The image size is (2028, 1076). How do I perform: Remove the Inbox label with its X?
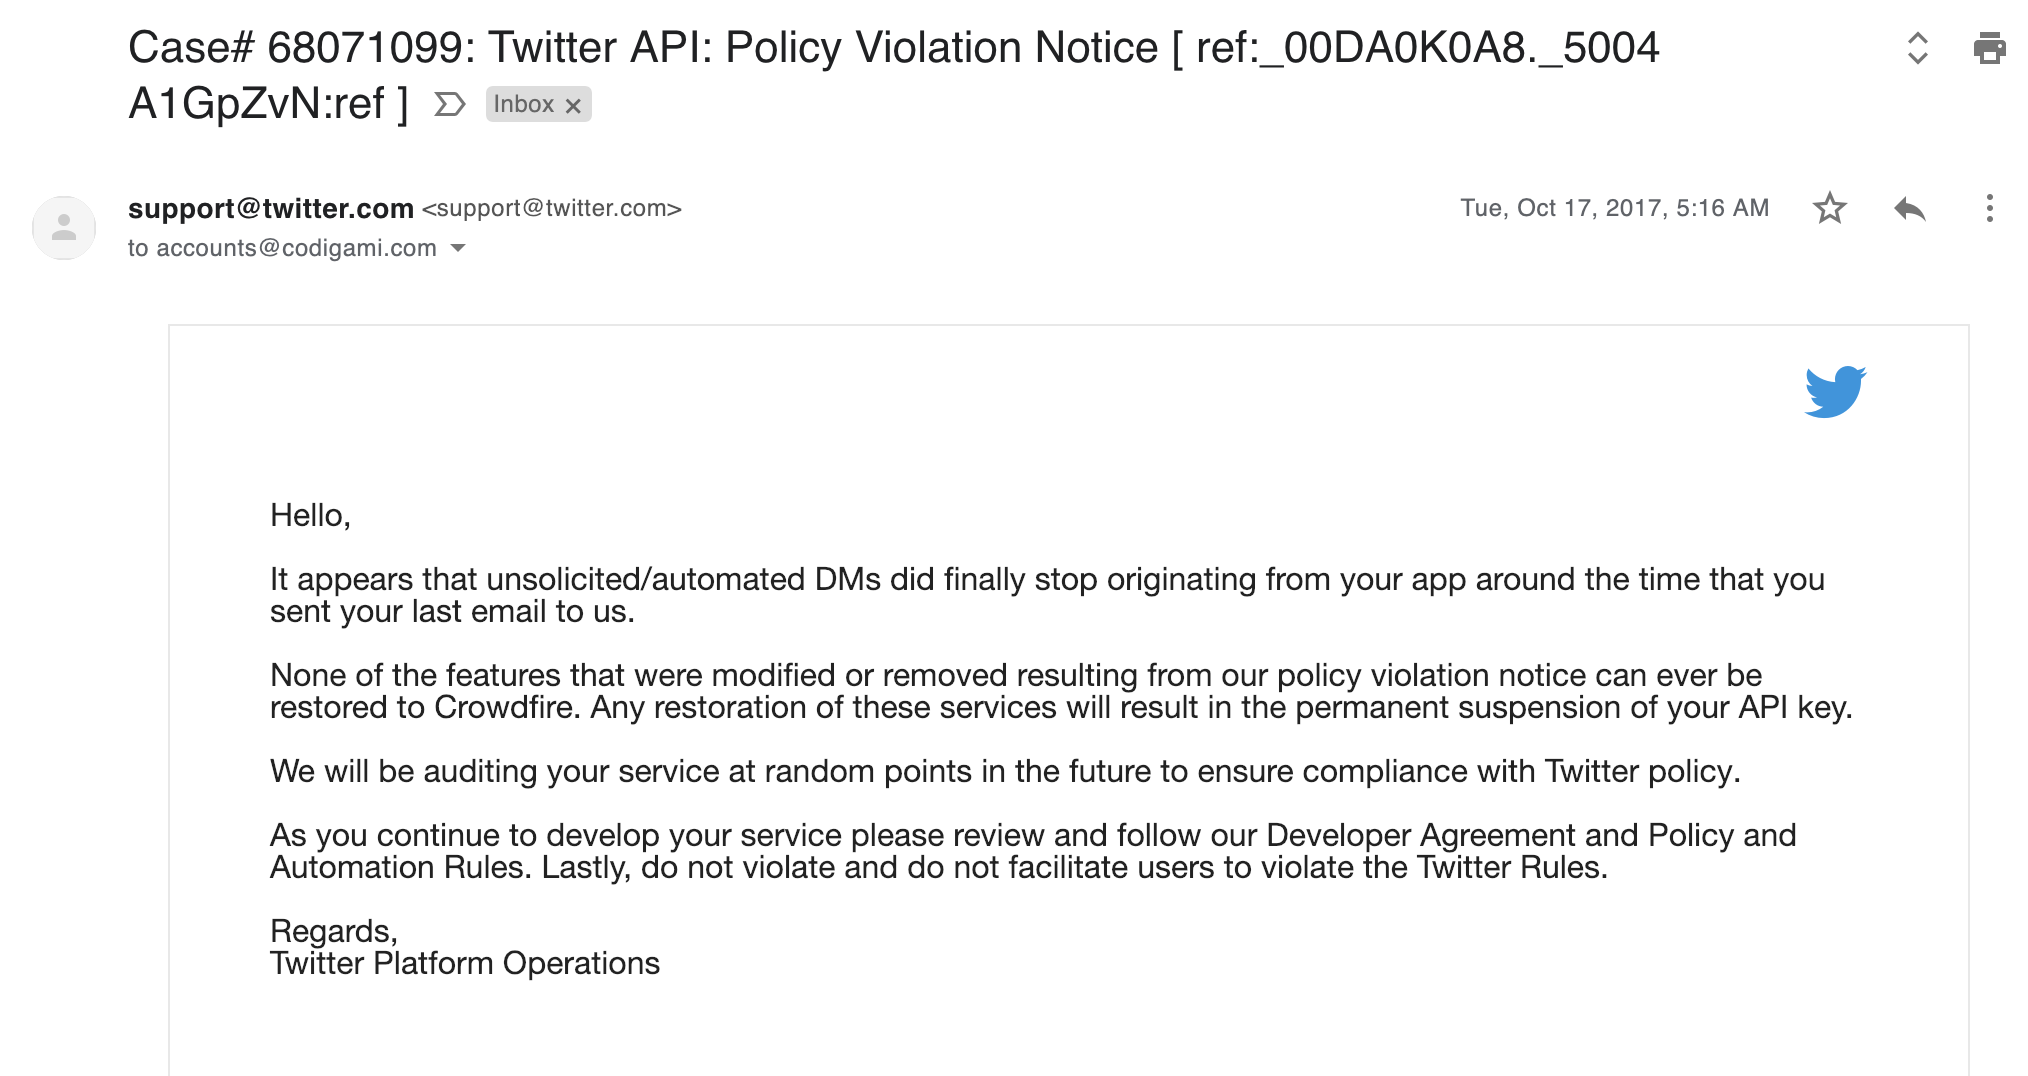(573, 106)
